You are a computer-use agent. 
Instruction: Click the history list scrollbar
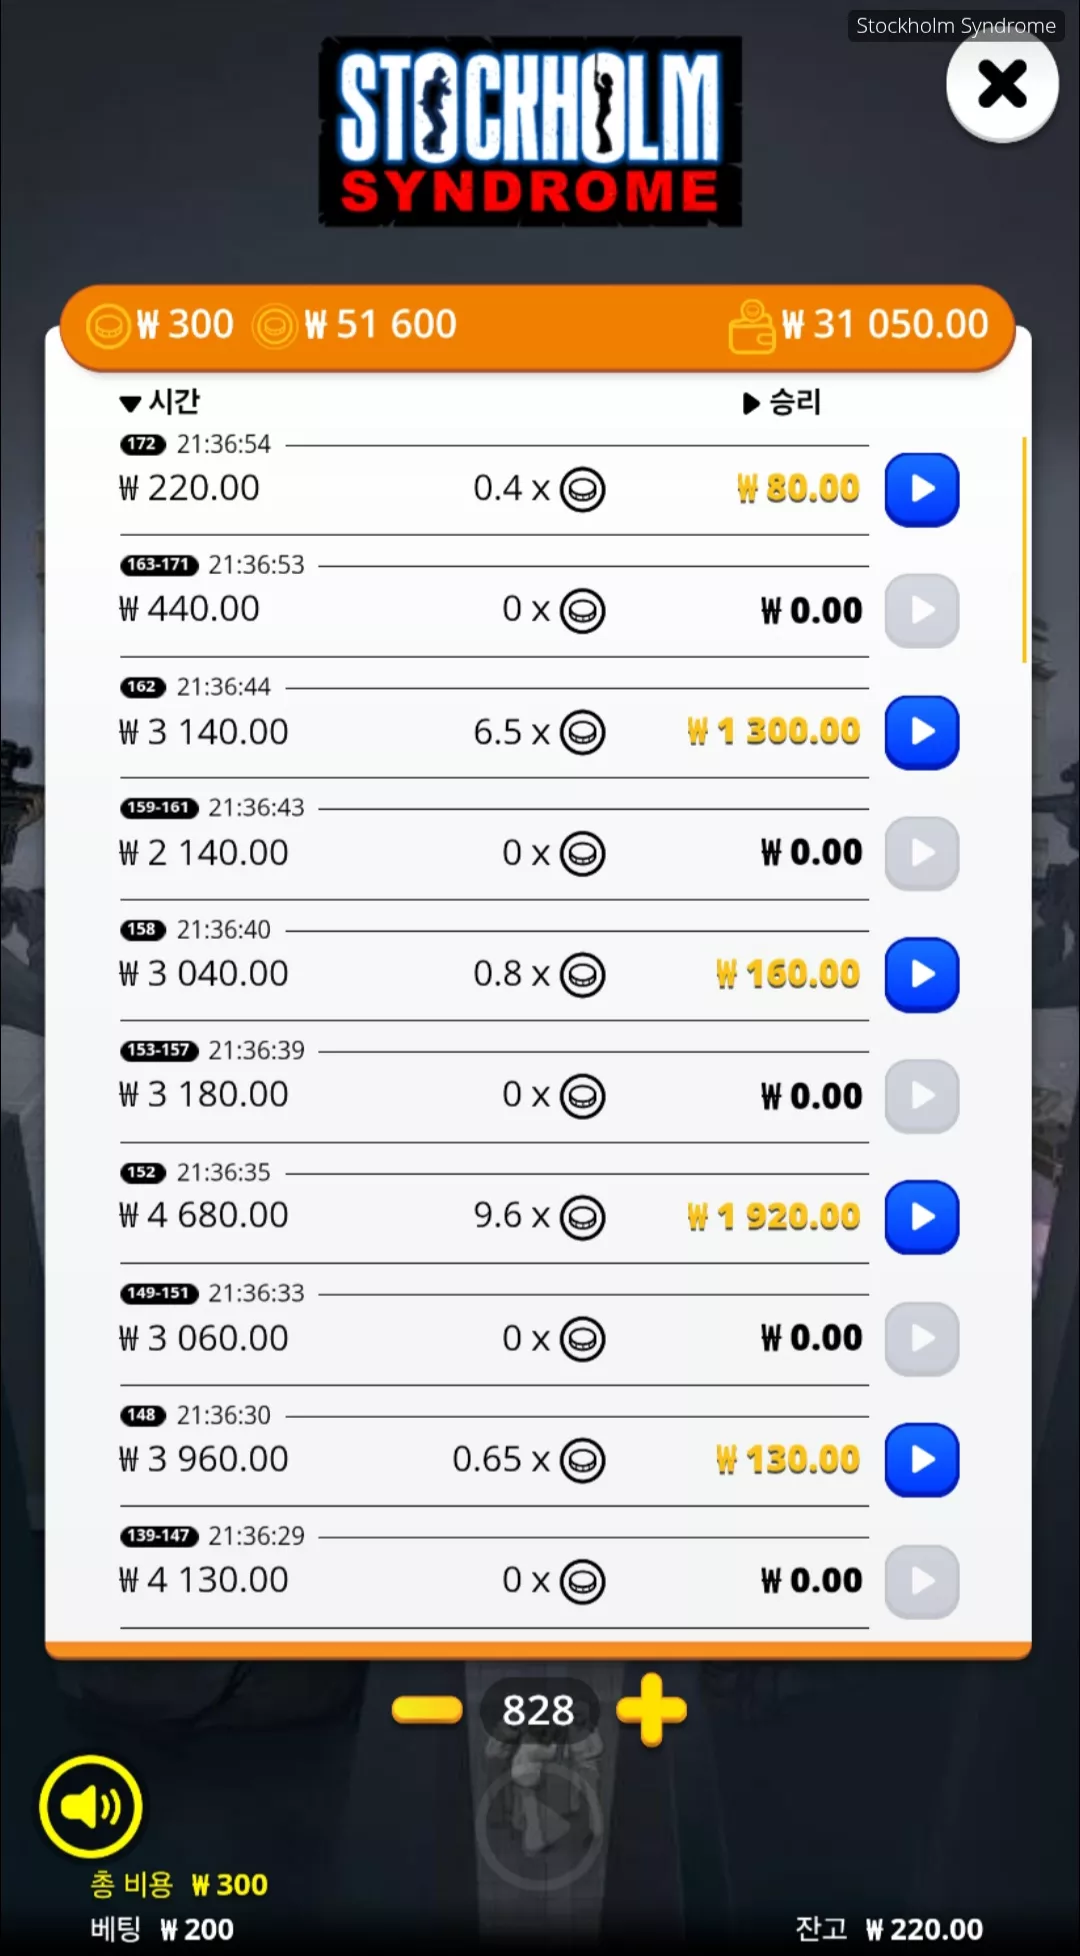click(1024, 550)
